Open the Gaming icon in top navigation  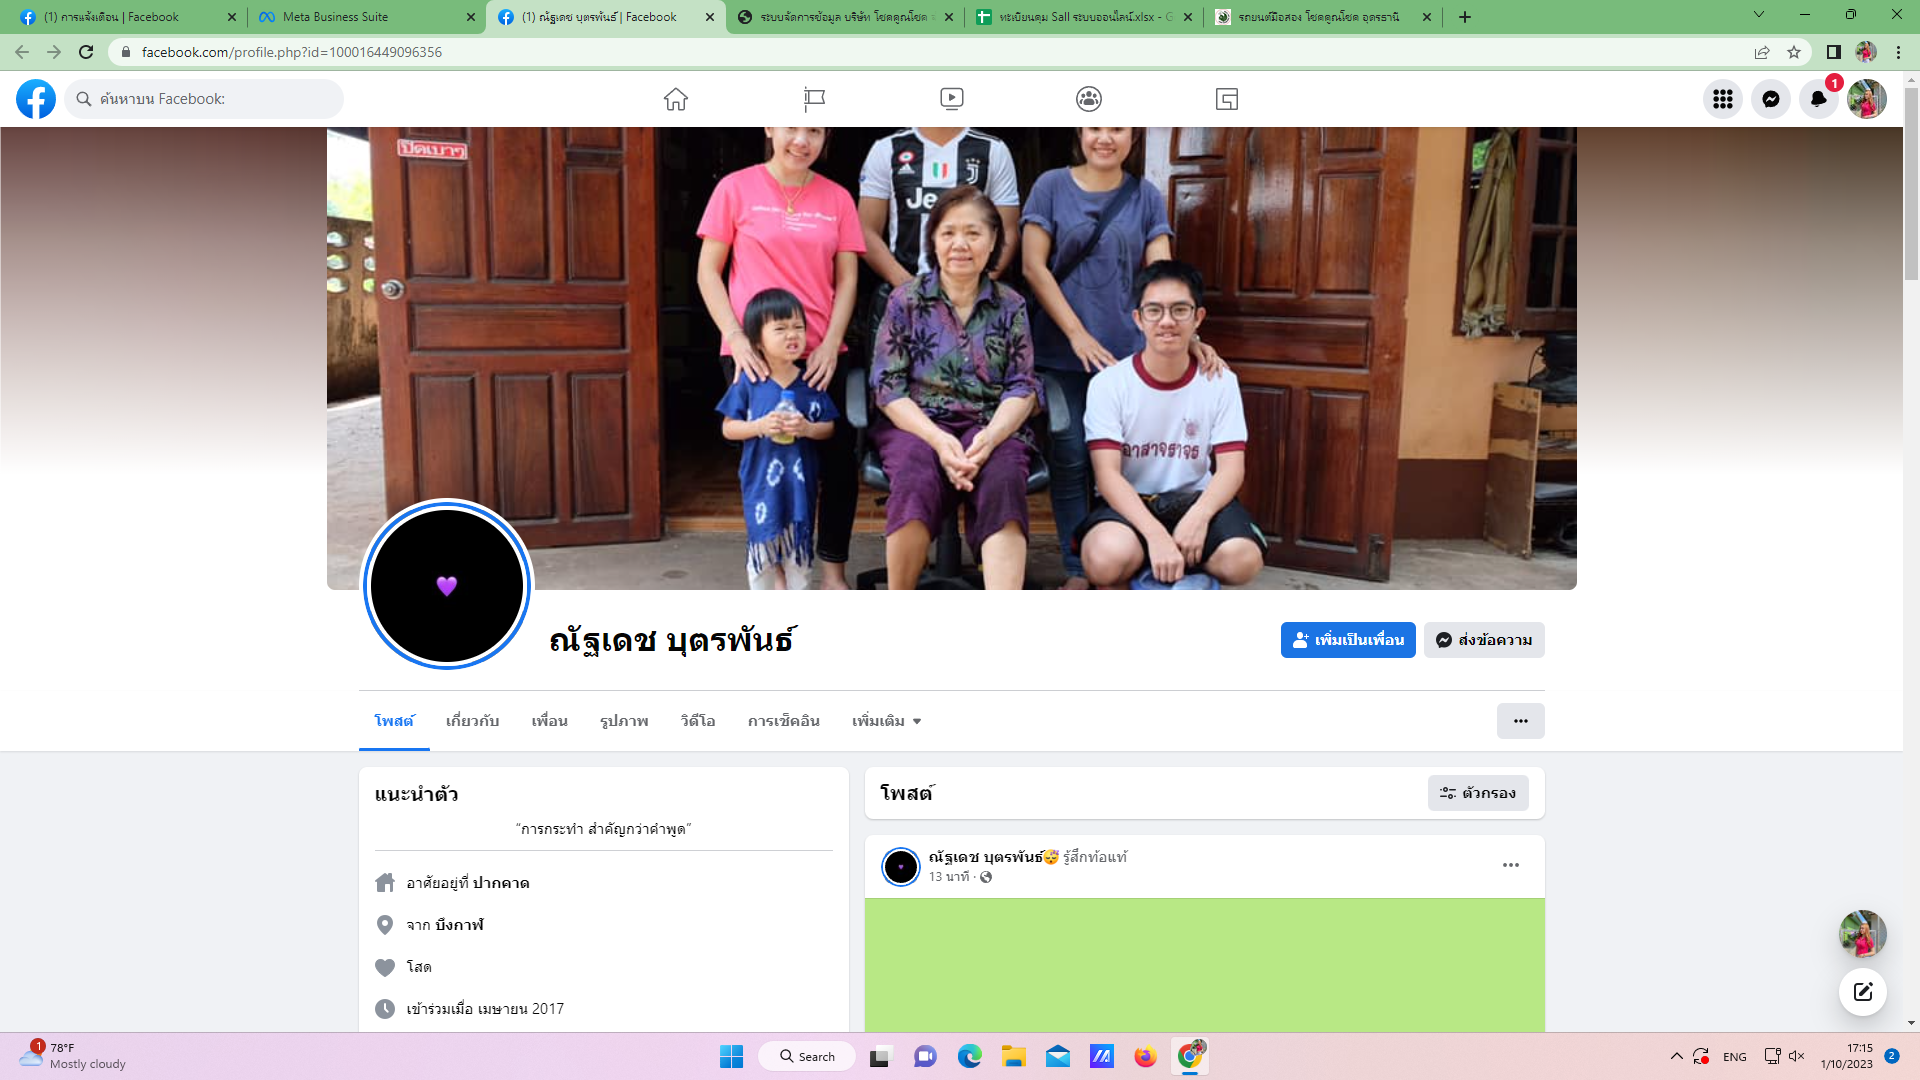click(x=1227, y=99)
